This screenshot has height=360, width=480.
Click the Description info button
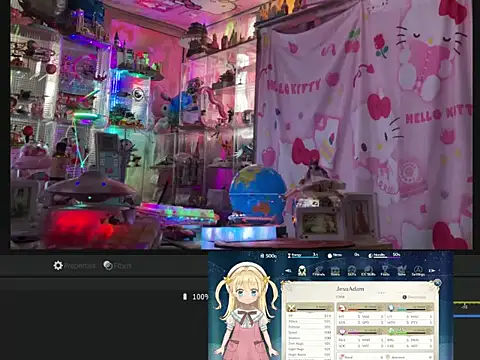[414, 297]
